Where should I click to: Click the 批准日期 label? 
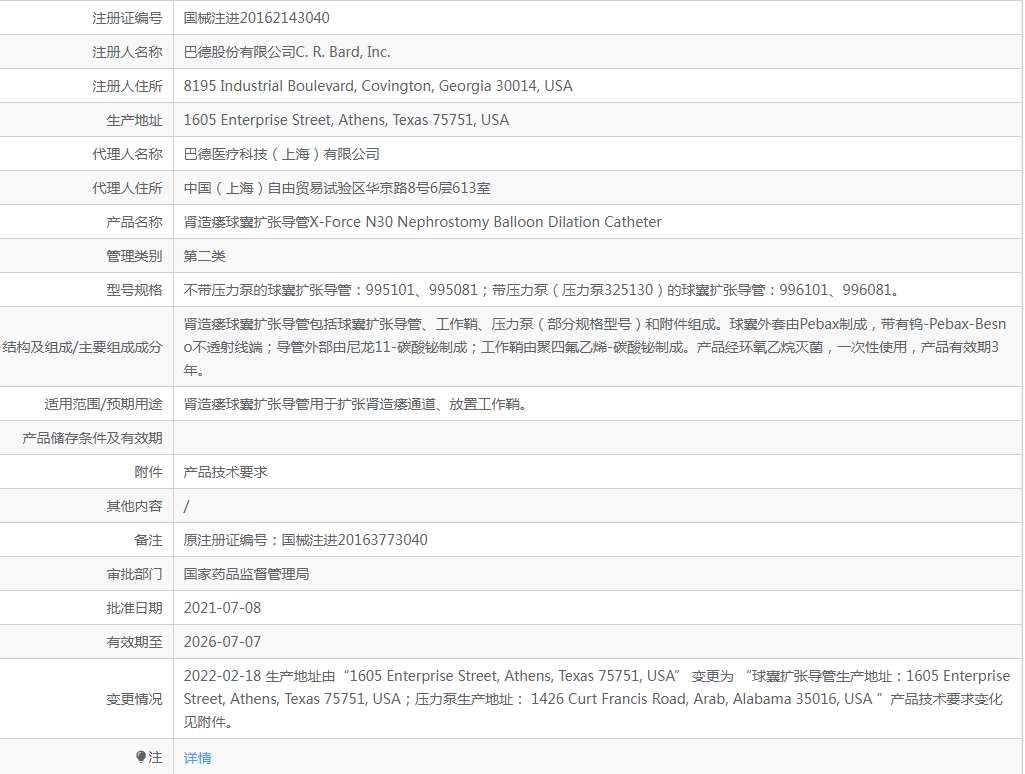coord(134,608)
